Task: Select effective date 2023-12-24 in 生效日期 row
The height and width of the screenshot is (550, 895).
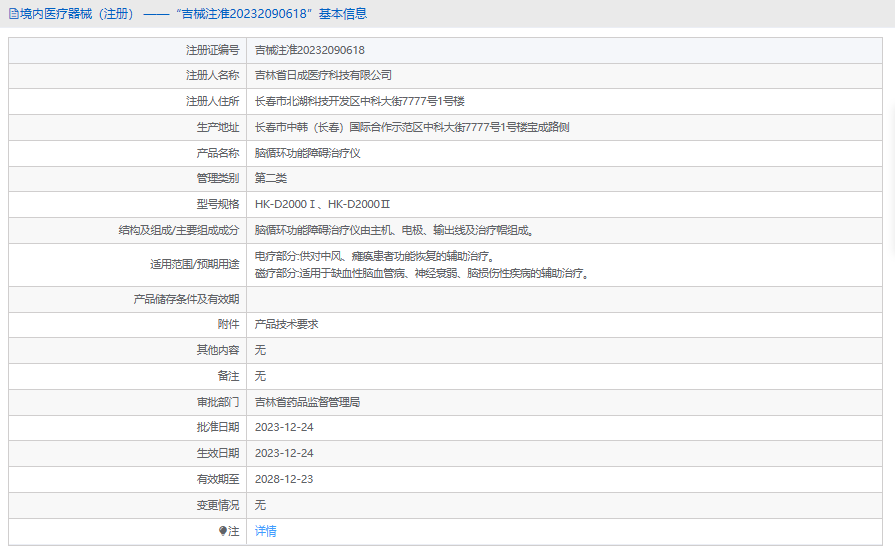Action: coord(284,454)
